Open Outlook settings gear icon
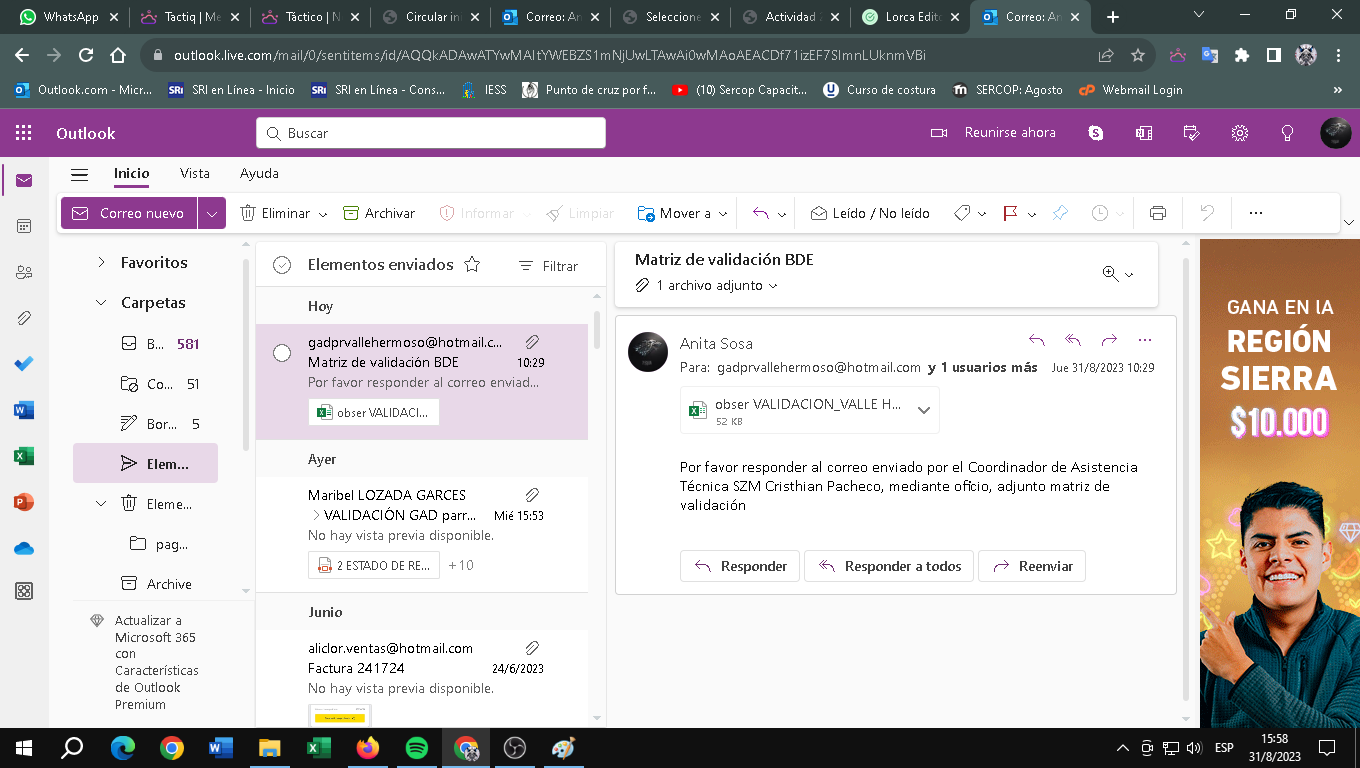Image resolution: width=1360 pixels, height=768 pixels. click(1240, 133)
